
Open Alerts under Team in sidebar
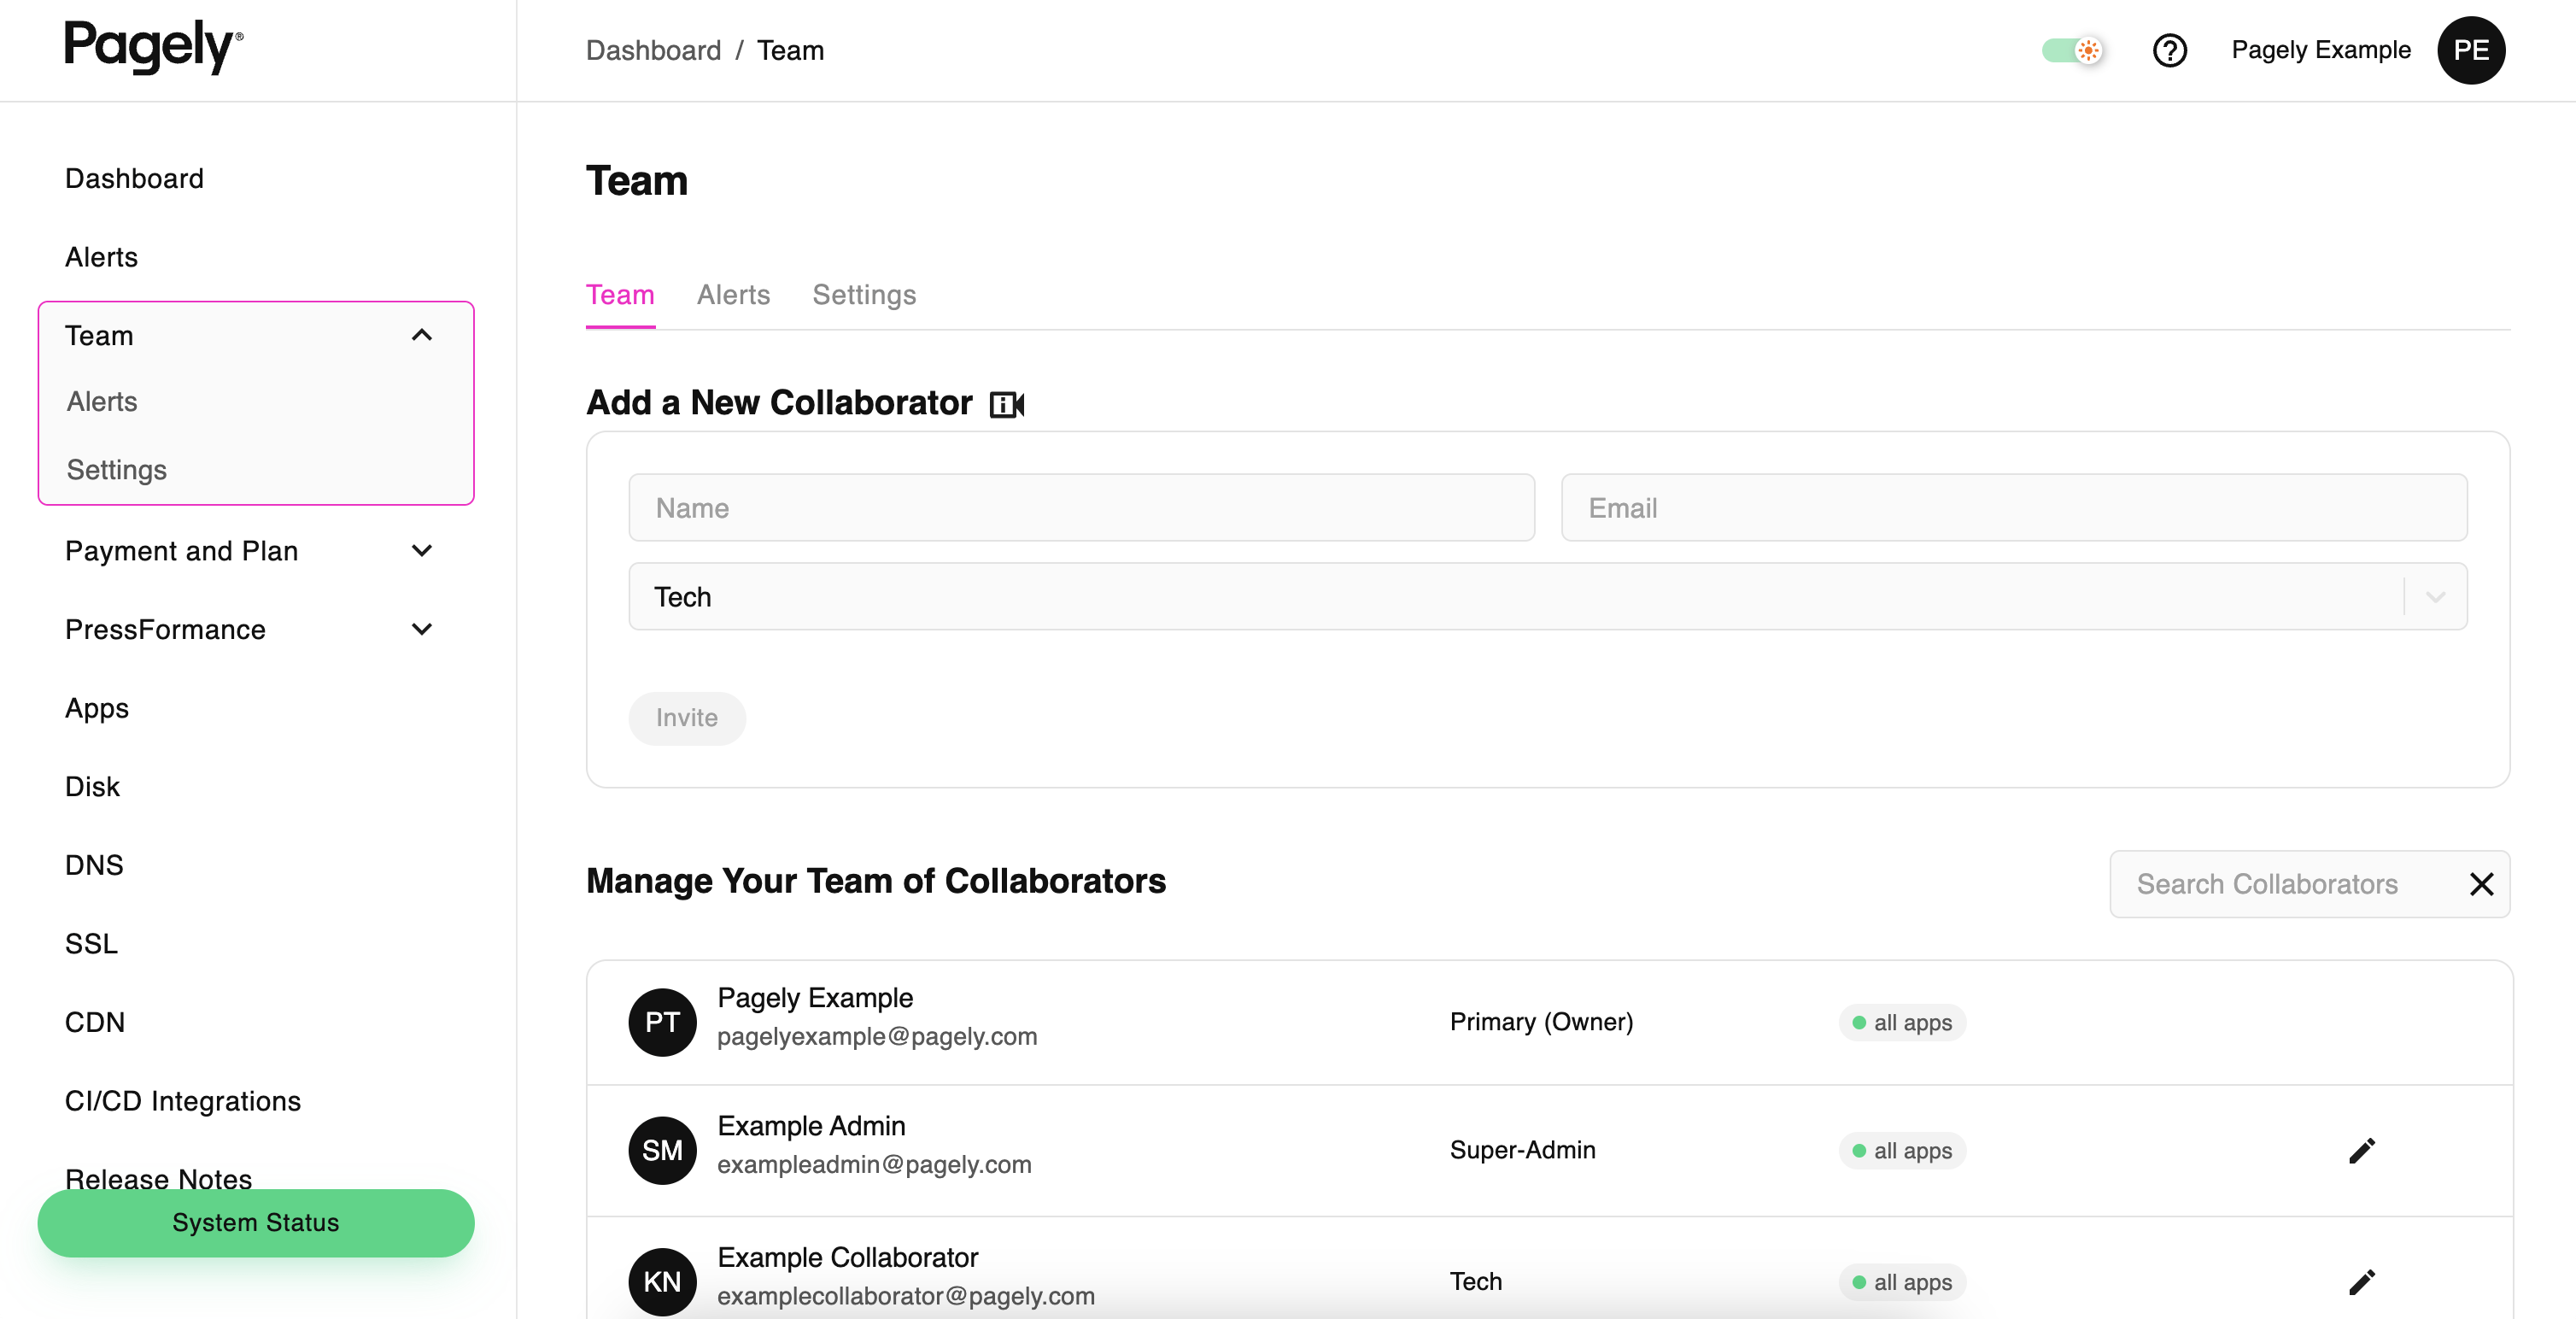click(x=102, y=401)
